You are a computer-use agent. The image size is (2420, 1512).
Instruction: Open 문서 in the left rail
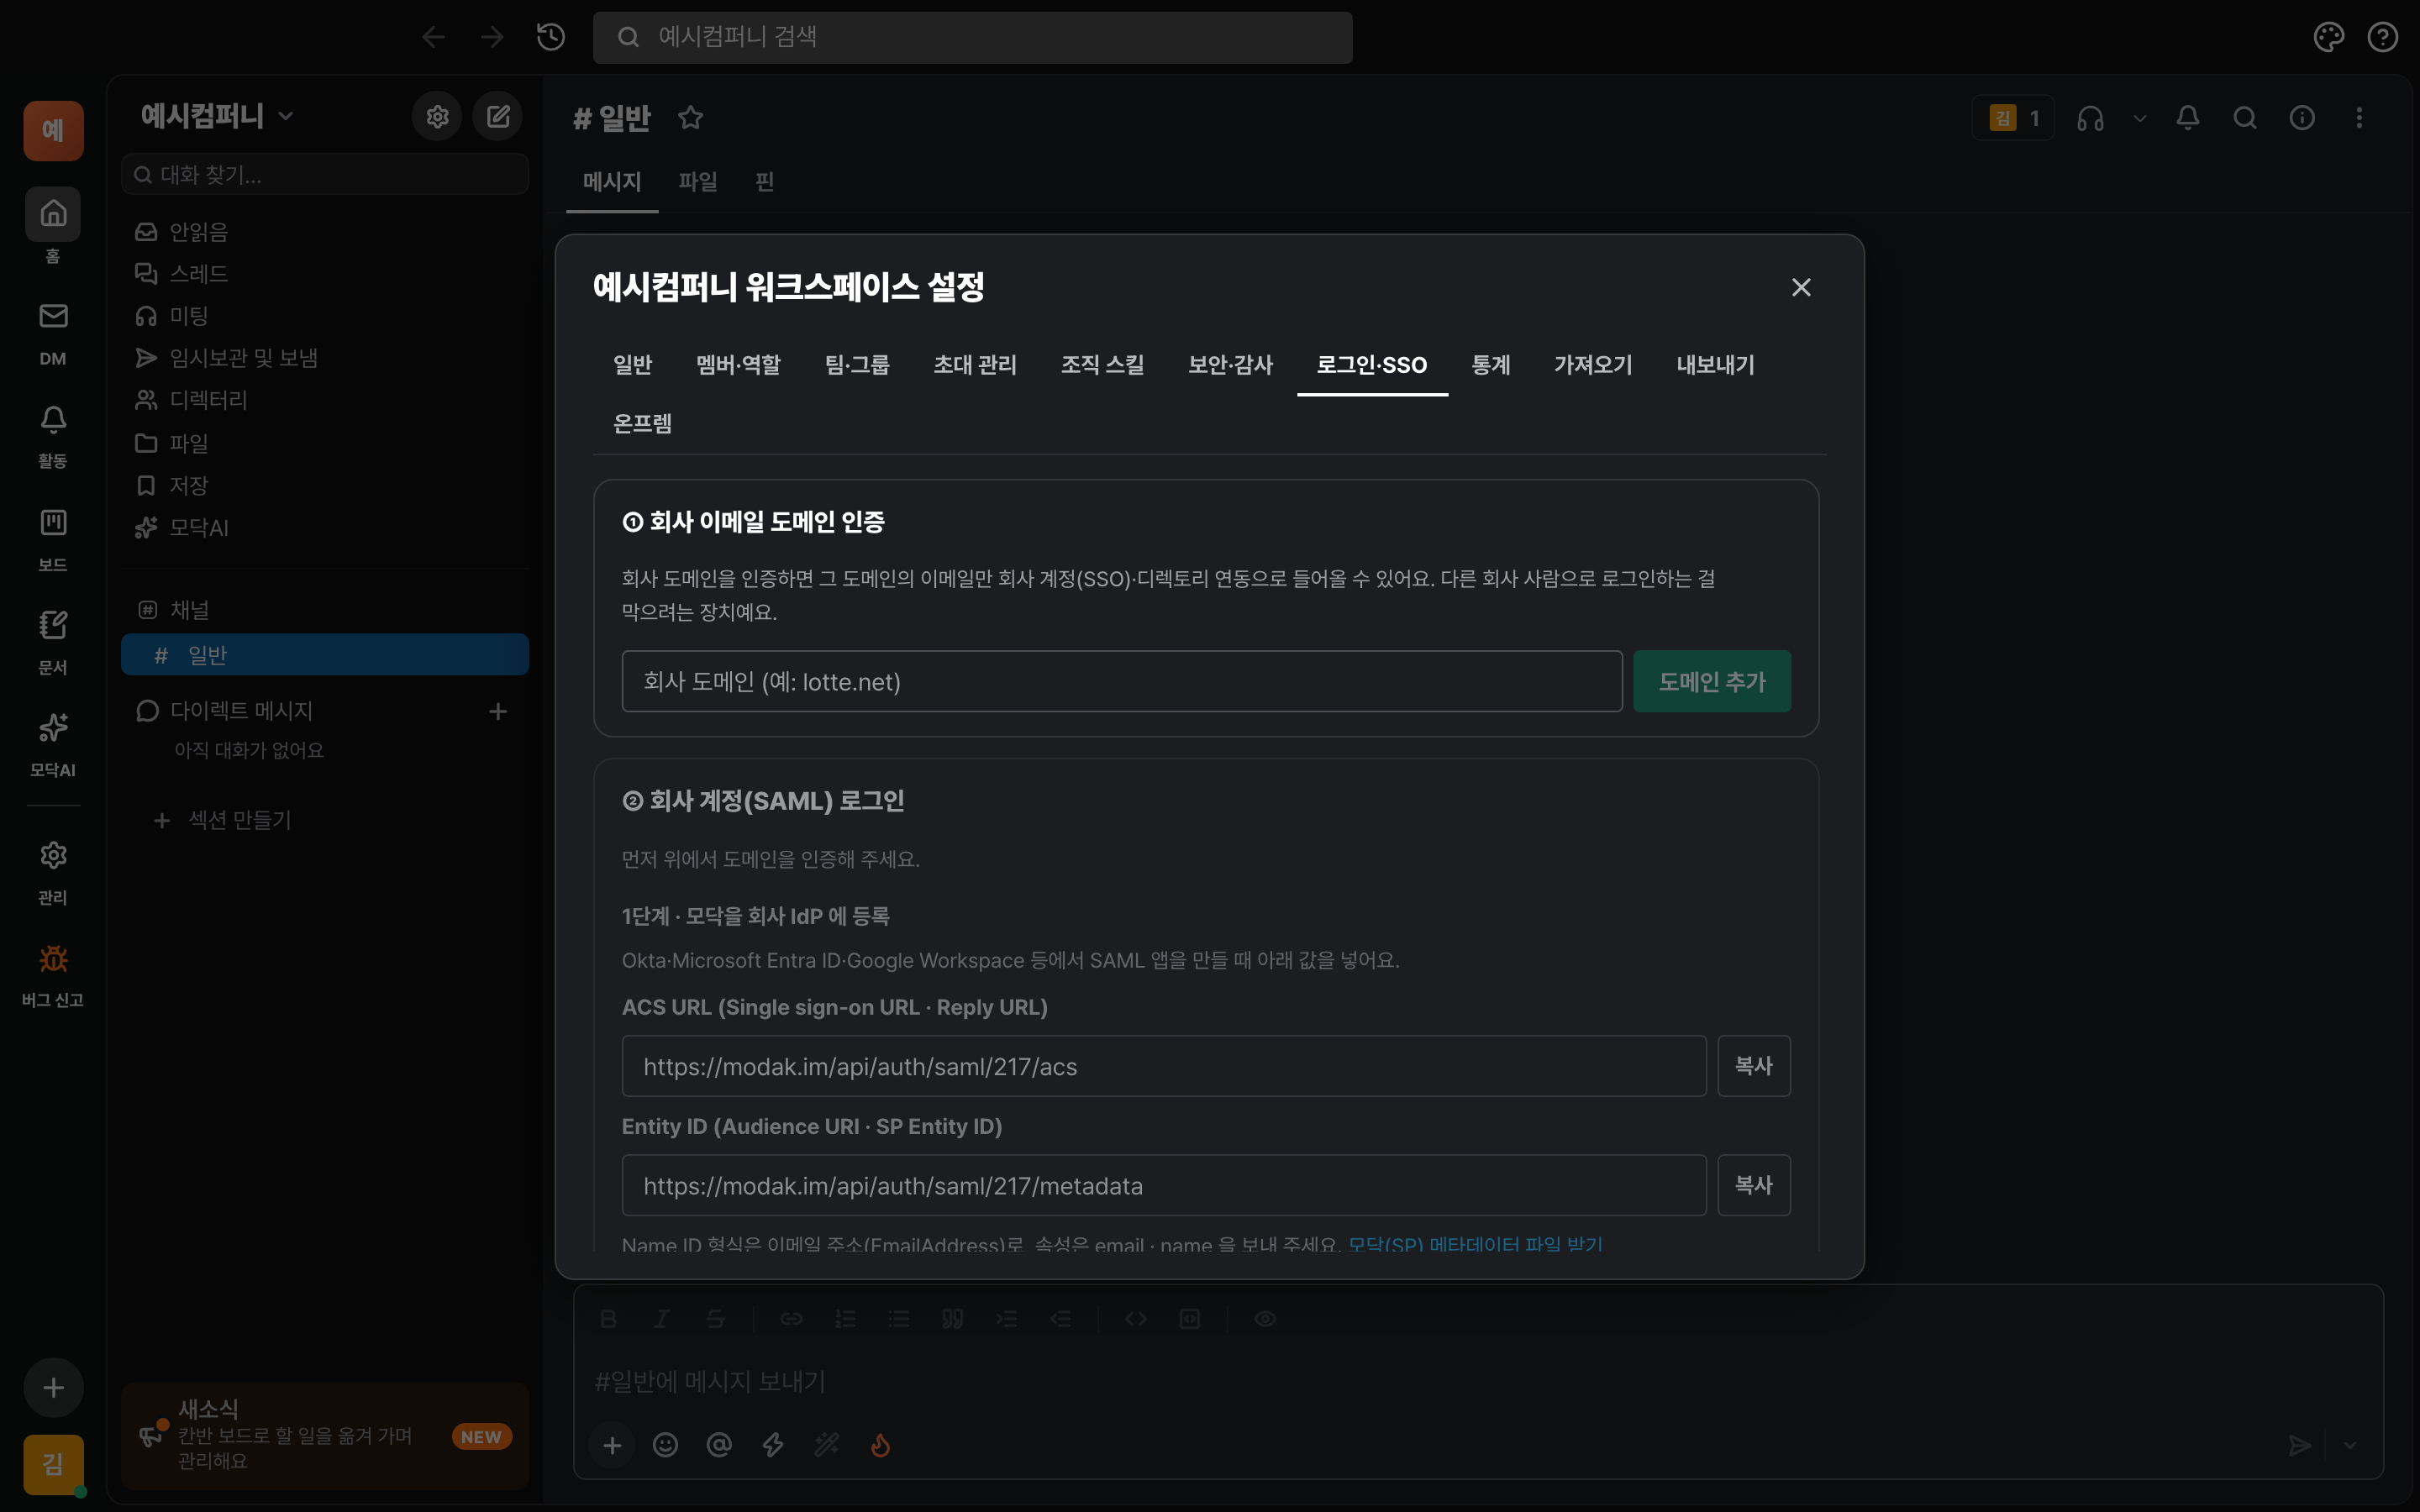click(x=53, y=643)
